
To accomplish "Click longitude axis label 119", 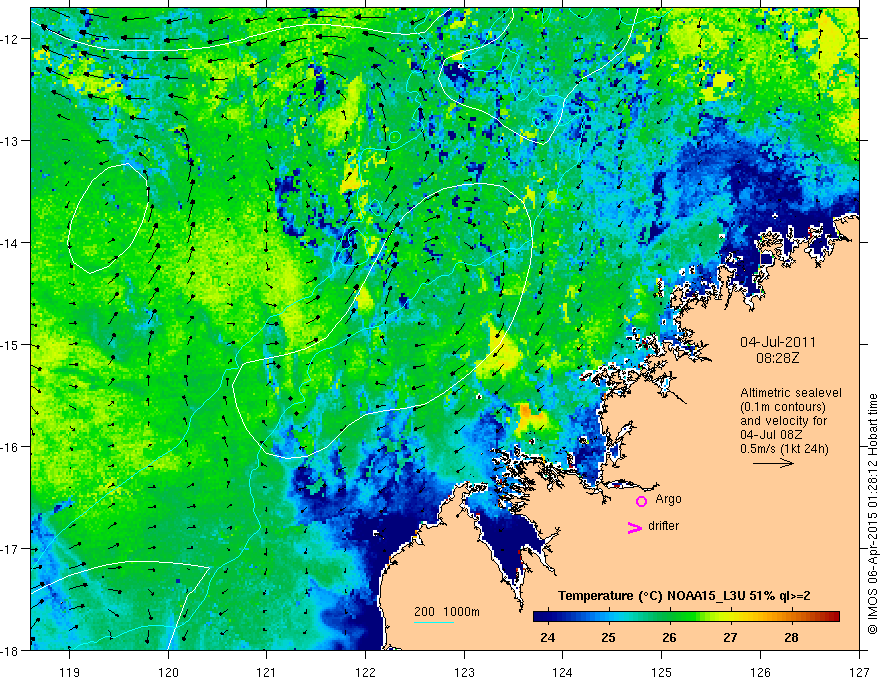I will 70,672.
